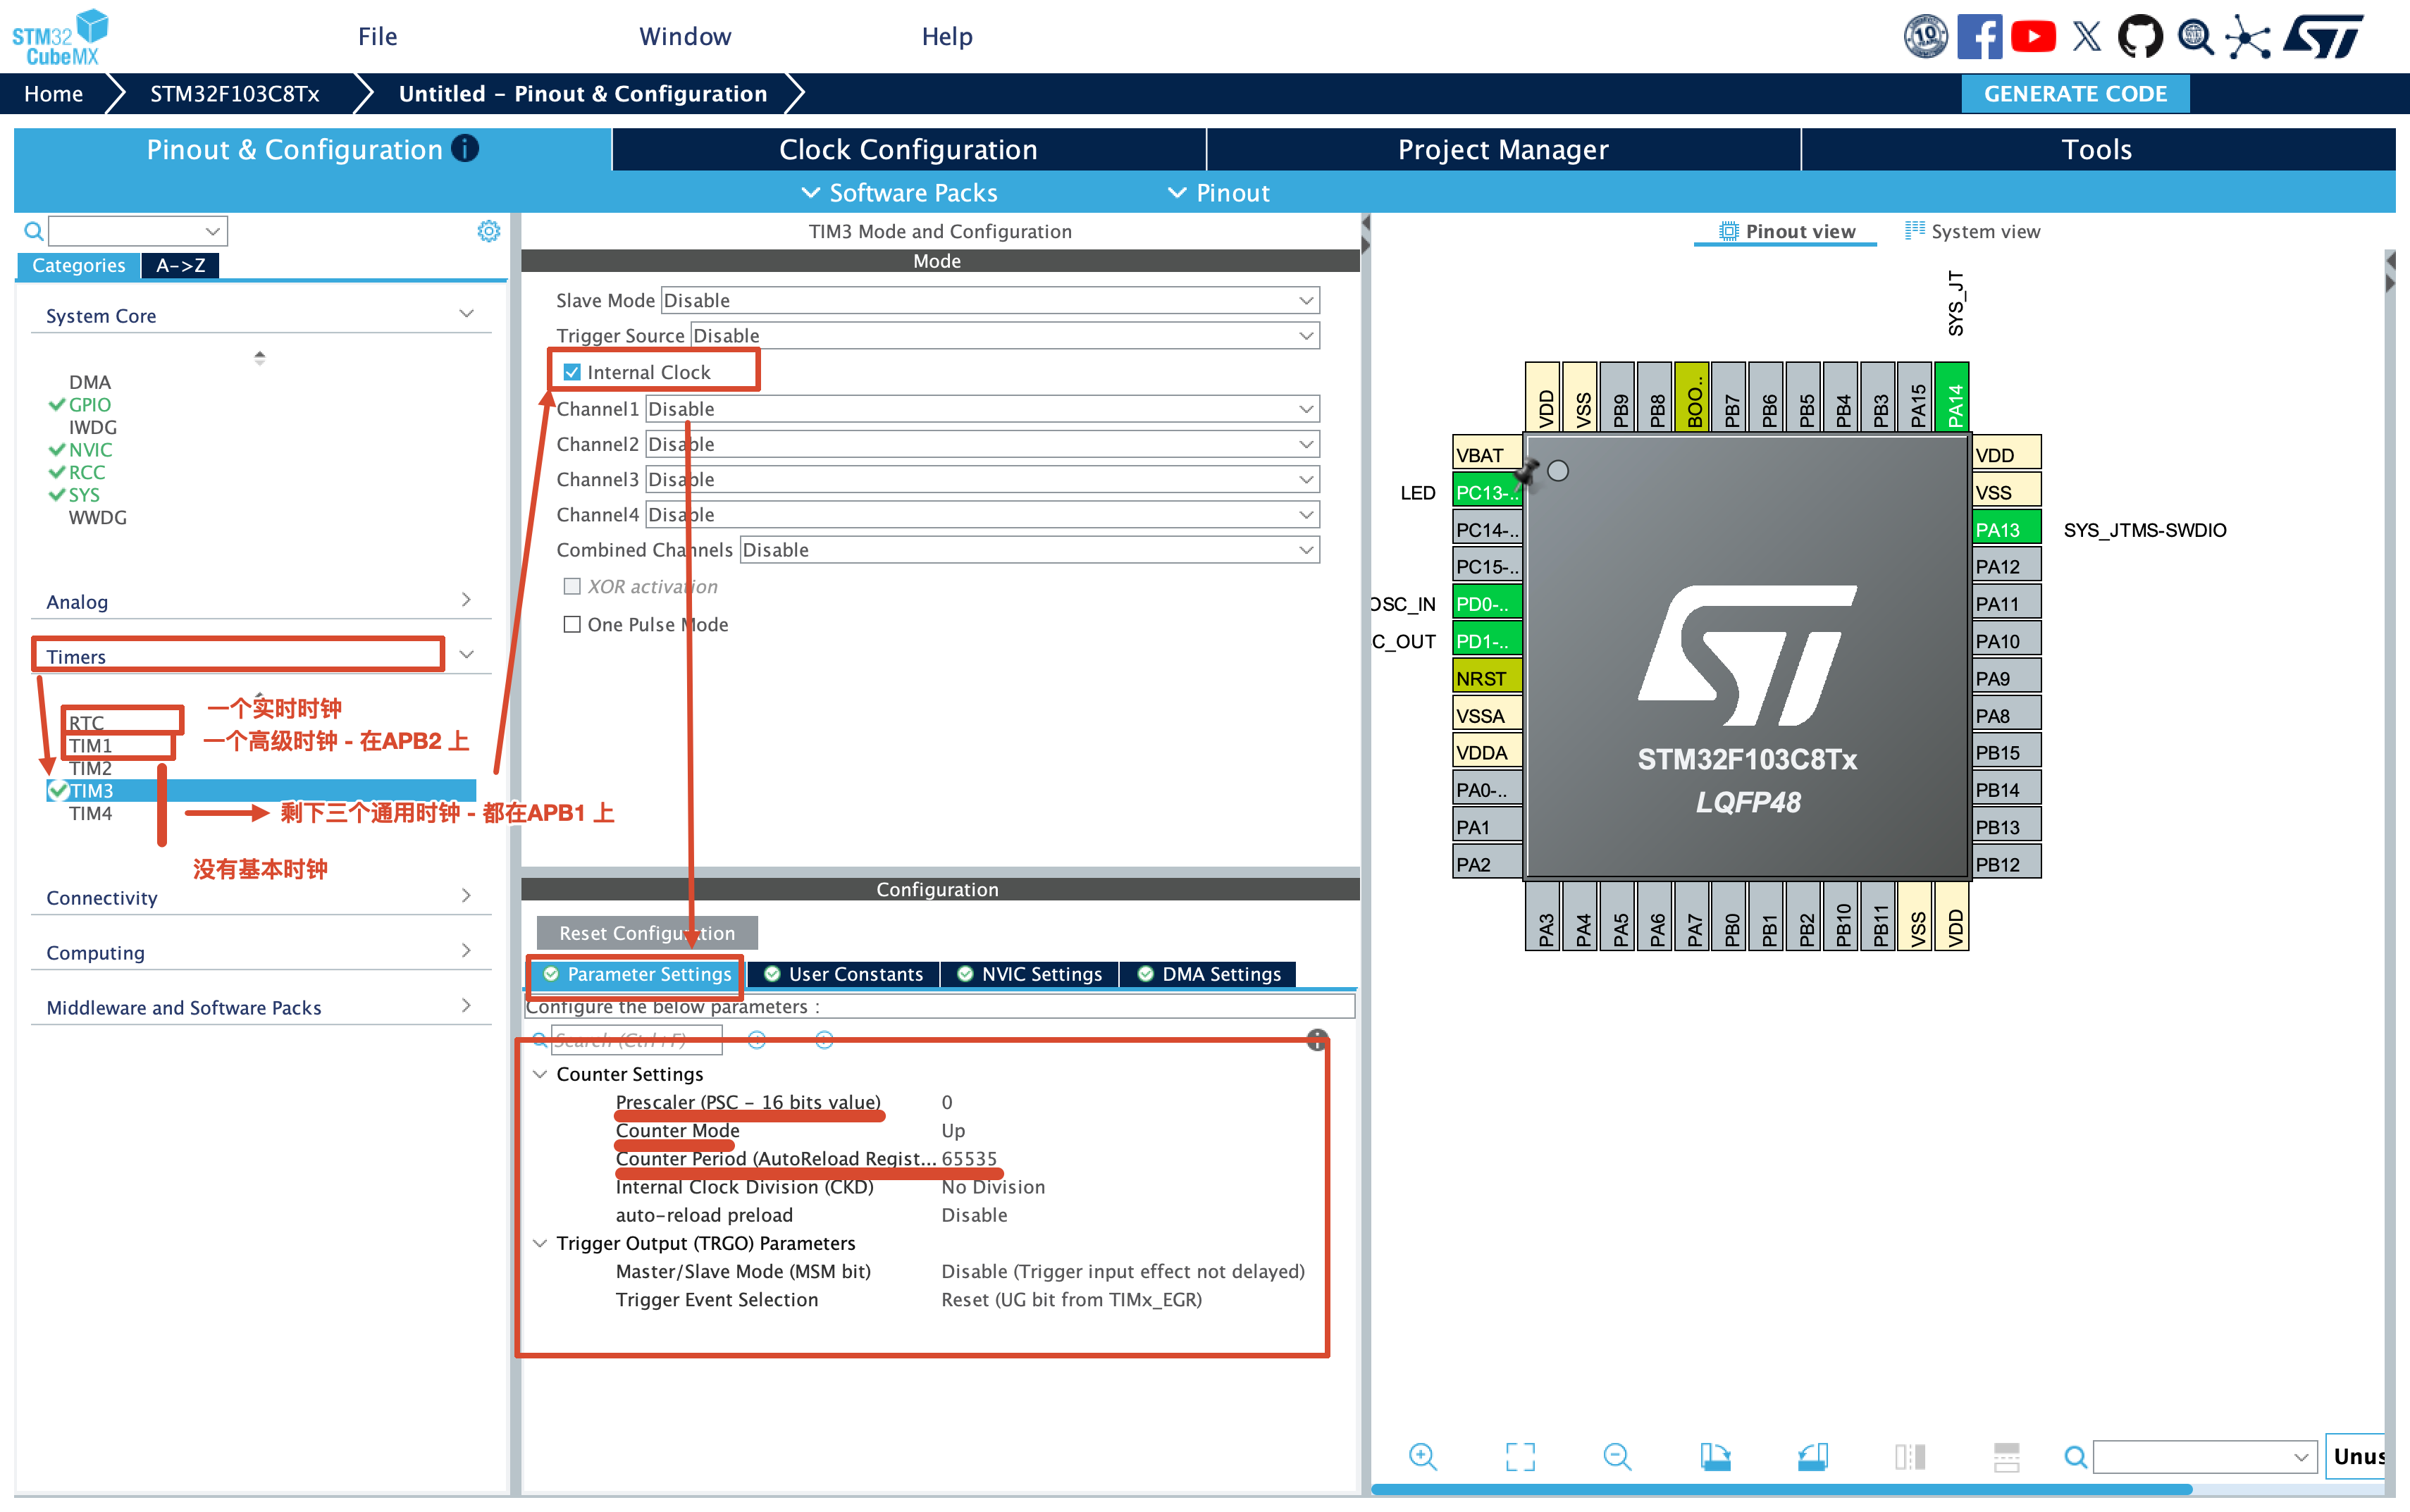Toggle the Internal Clock checkbox
The height and width of the screenshot is (1512, 2410).
(572, 372)
